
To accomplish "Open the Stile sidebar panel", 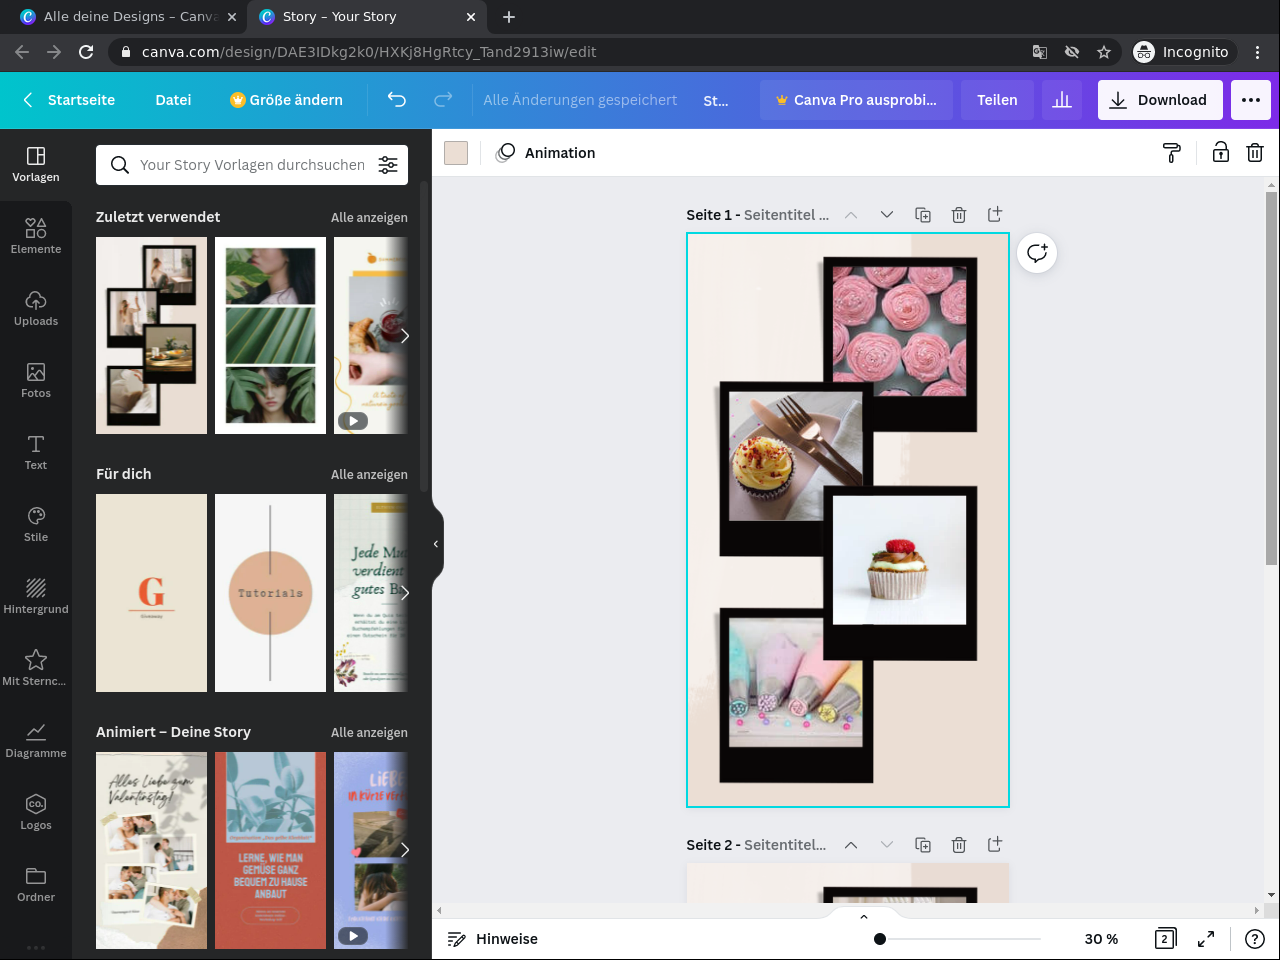I will pyautogui.click(x=36, y=525).
